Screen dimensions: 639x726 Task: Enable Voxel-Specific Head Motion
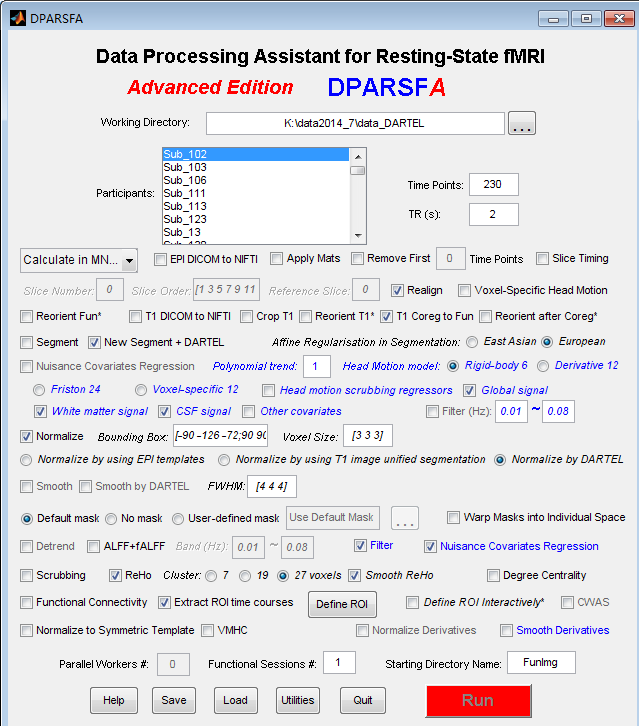(464, 290)
